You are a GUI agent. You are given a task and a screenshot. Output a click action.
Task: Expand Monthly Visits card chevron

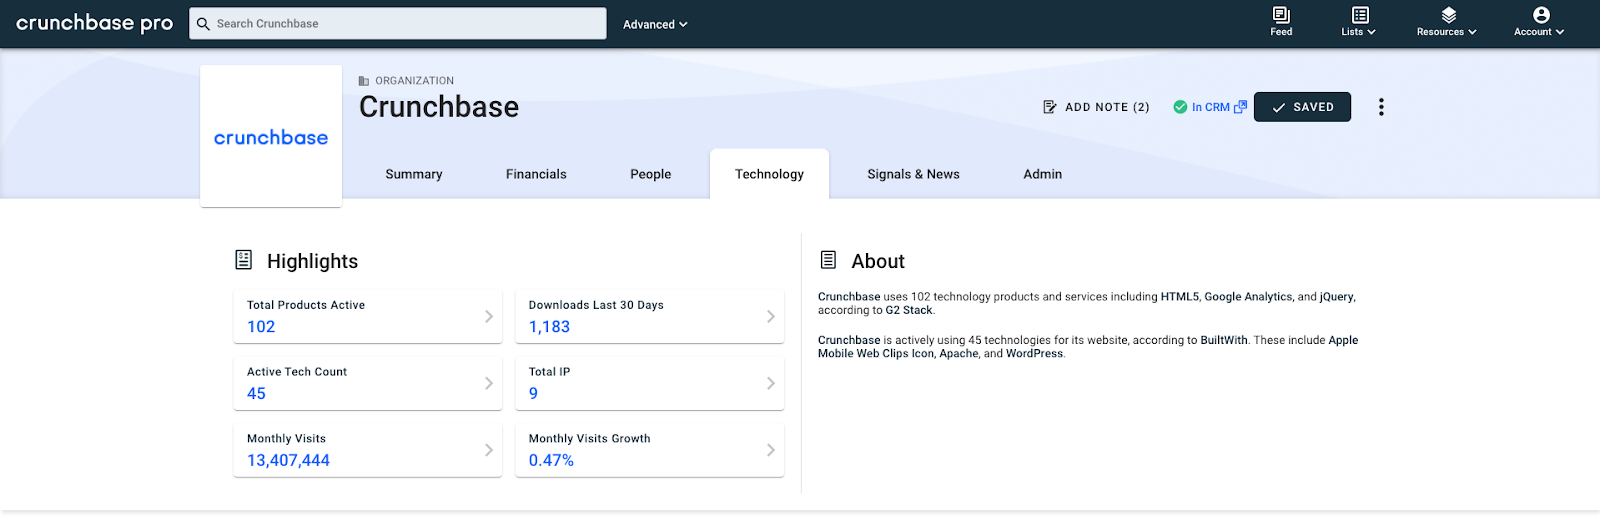[489, 450]
